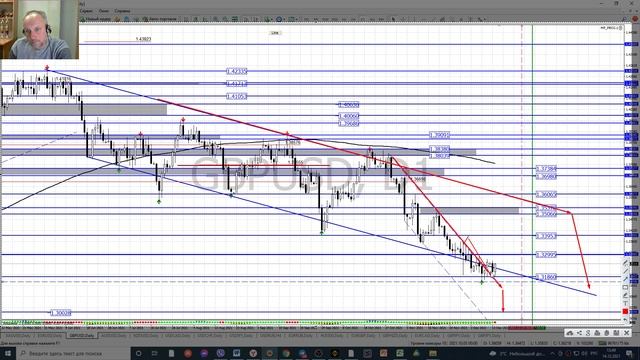This screenshot has height=360, width=640.
Task: Open the Сервис menu
Action: coord(86,11)
